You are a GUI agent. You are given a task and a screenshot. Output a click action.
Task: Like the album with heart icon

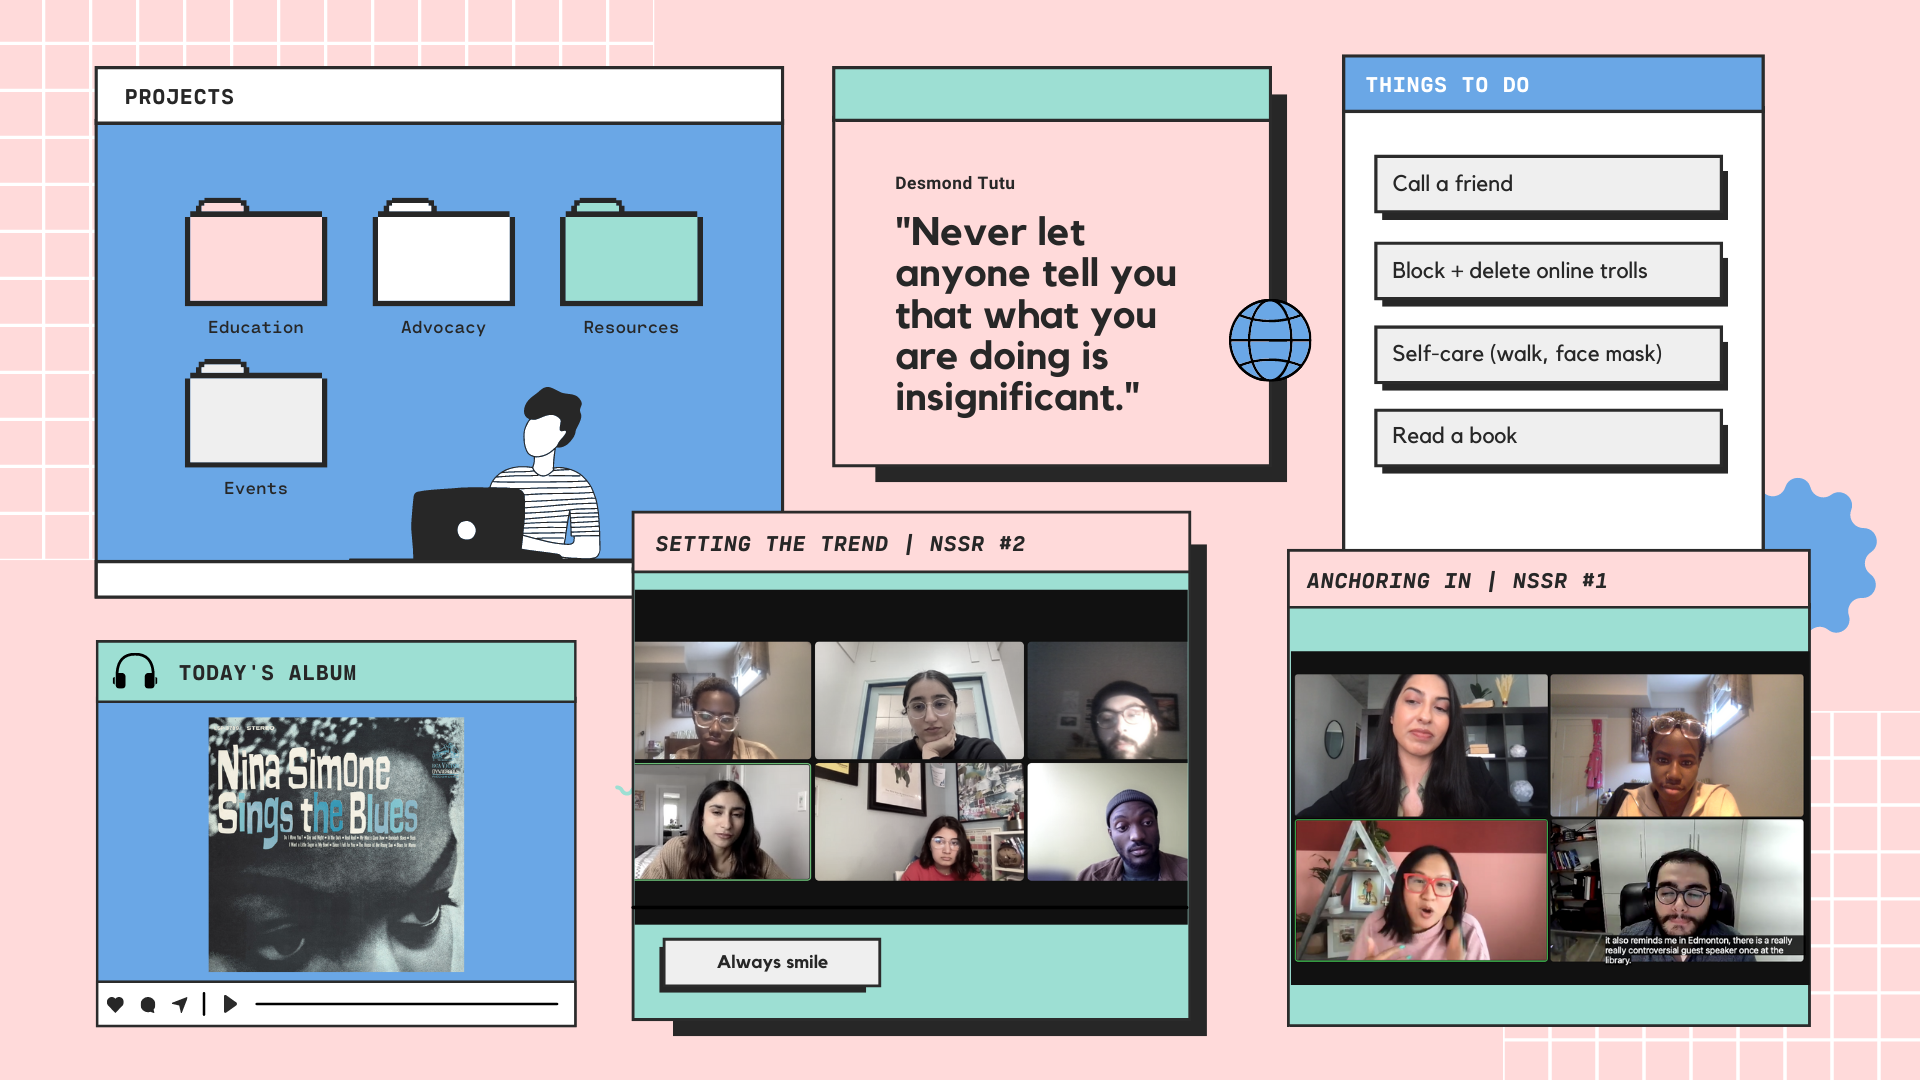[x=116, y=1004]
